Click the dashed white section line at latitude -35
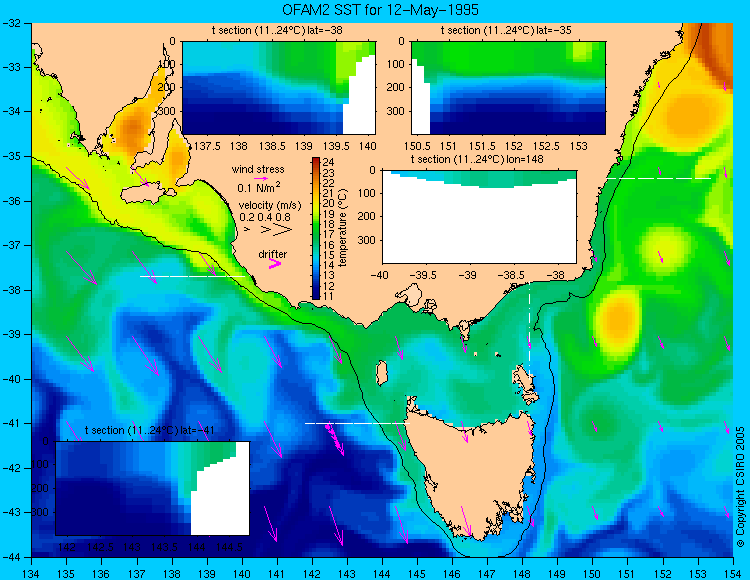This screenshot has height=580, width=750. [659, 178]
